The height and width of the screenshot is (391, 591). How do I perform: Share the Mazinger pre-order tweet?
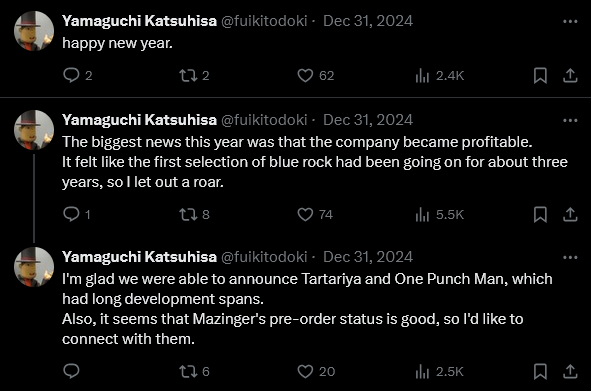(570, 371)
